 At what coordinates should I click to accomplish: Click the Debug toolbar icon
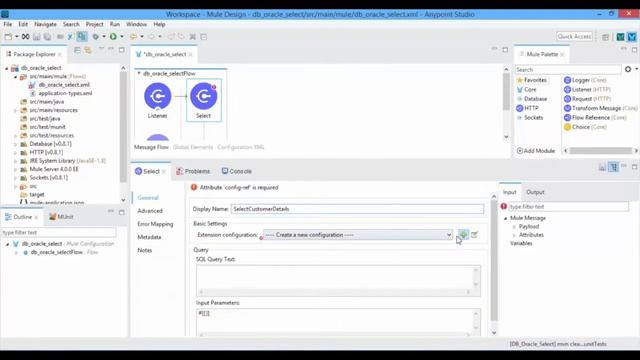[96, 37]
